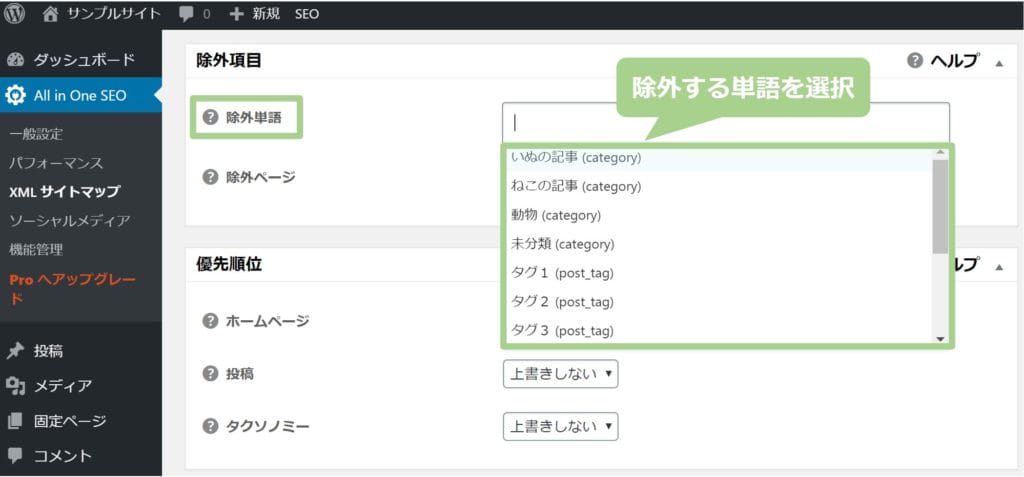Open the コメント sidebar menu
Viewport: 1024px width, 477px height.
[81, 455]
